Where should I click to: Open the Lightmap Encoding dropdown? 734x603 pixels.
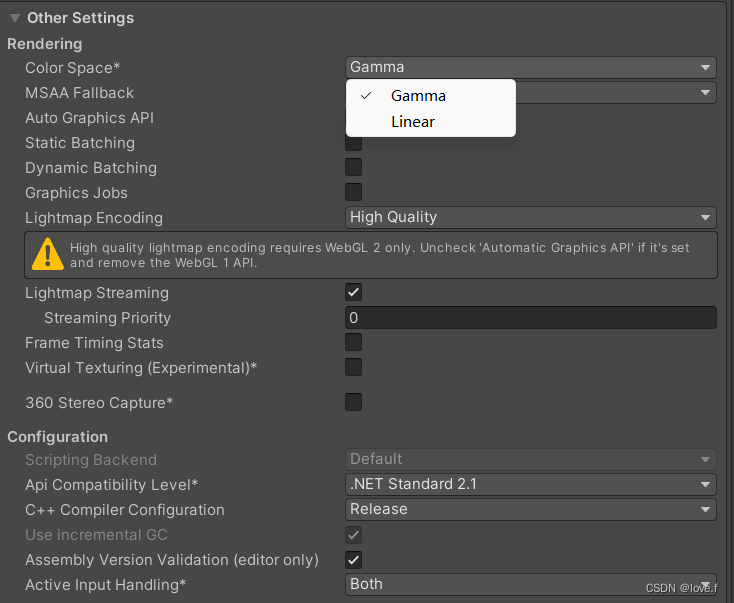(531, 218)
